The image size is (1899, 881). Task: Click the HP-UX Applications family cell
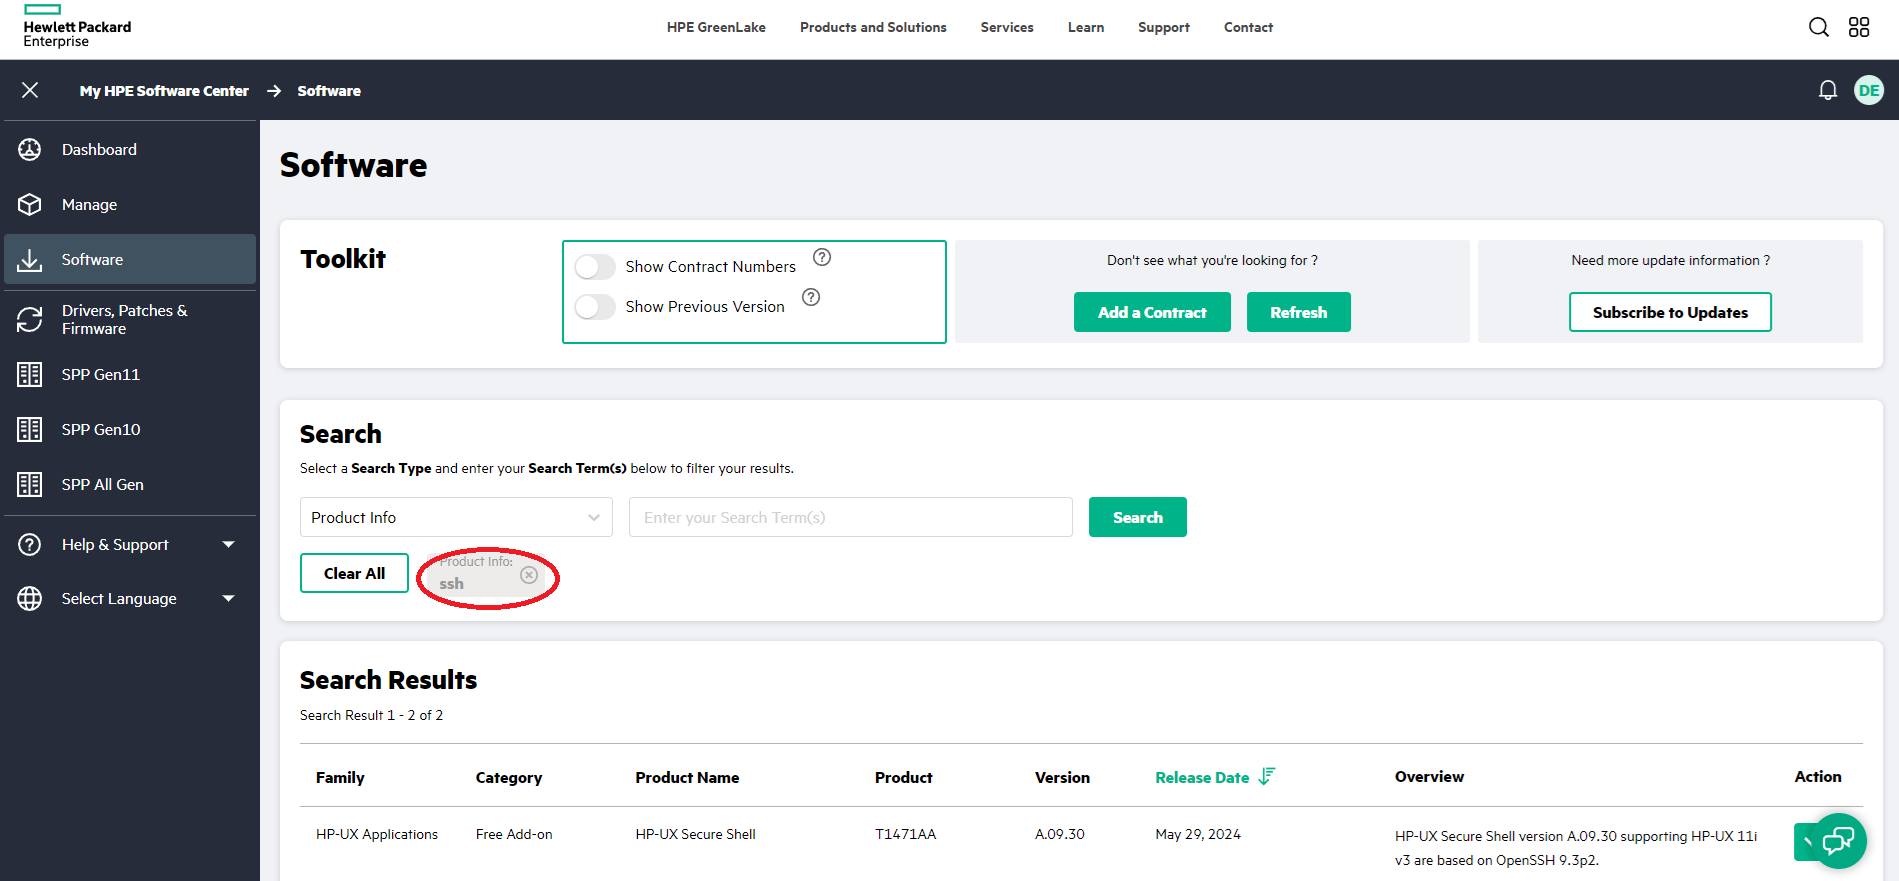tap(377, 834)
